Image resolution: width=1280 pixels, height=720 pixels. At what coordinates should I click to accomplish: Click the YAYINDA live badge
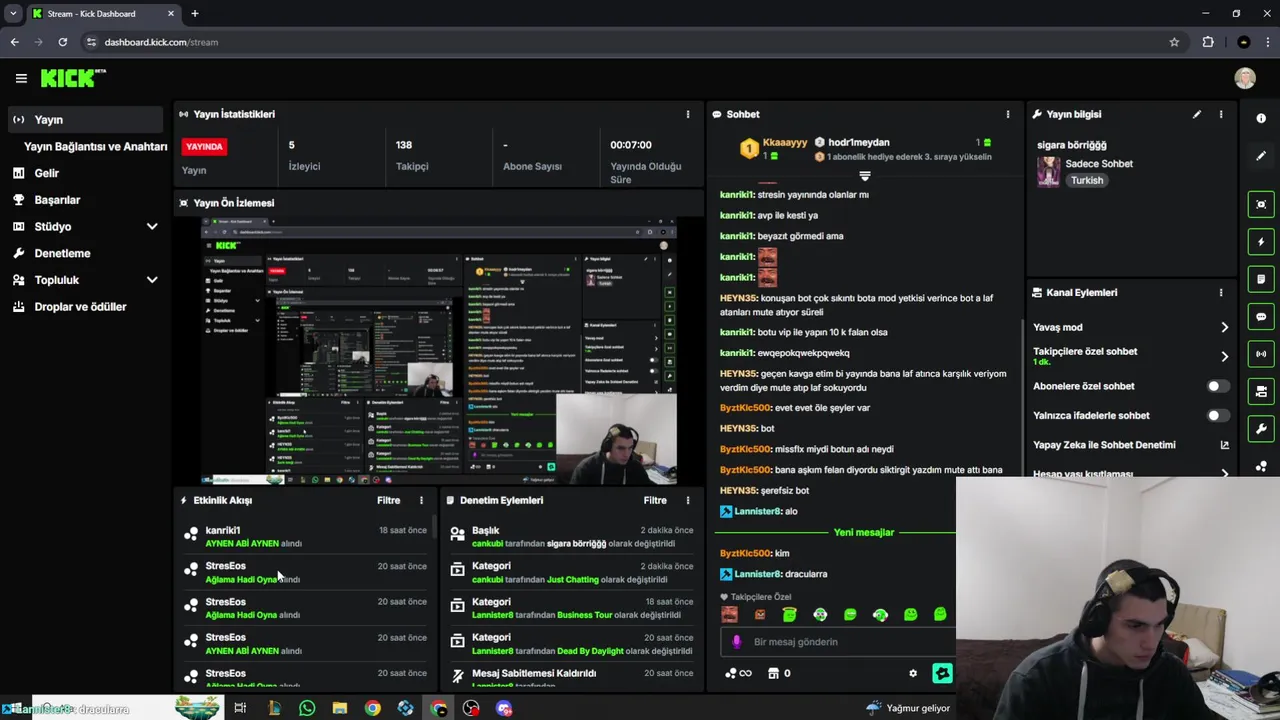coord(204,146)
